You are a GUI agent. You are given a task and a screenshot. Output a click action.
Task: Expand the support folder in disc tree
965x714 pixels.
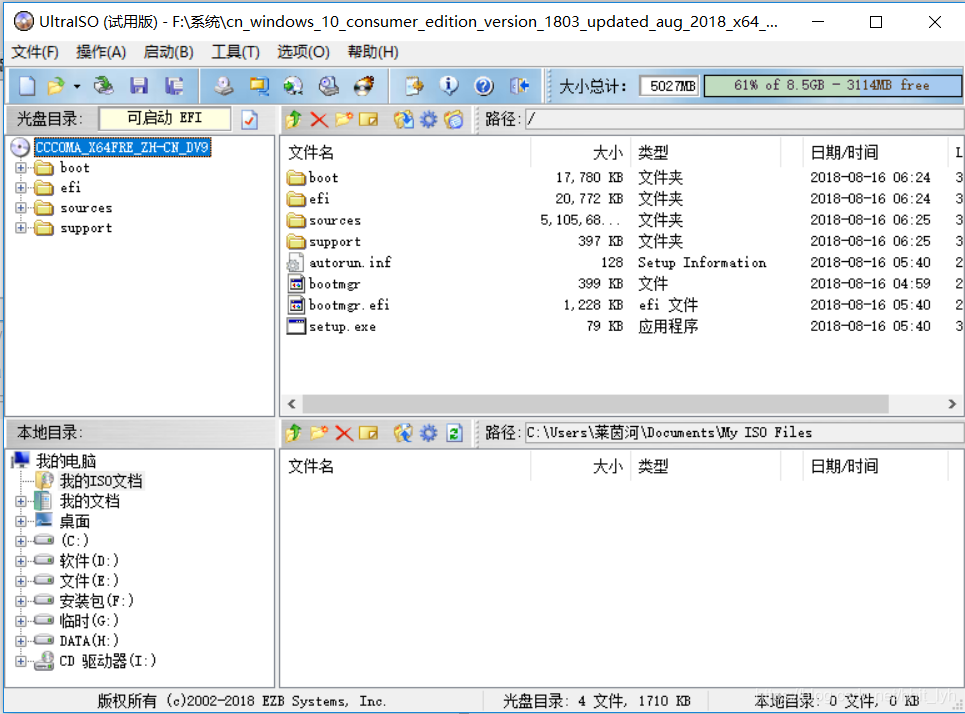tap(21, 228)
